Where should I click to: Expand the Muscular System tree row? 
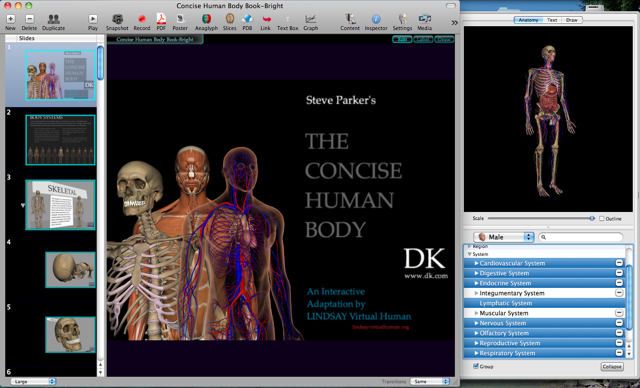pos(476,313)
